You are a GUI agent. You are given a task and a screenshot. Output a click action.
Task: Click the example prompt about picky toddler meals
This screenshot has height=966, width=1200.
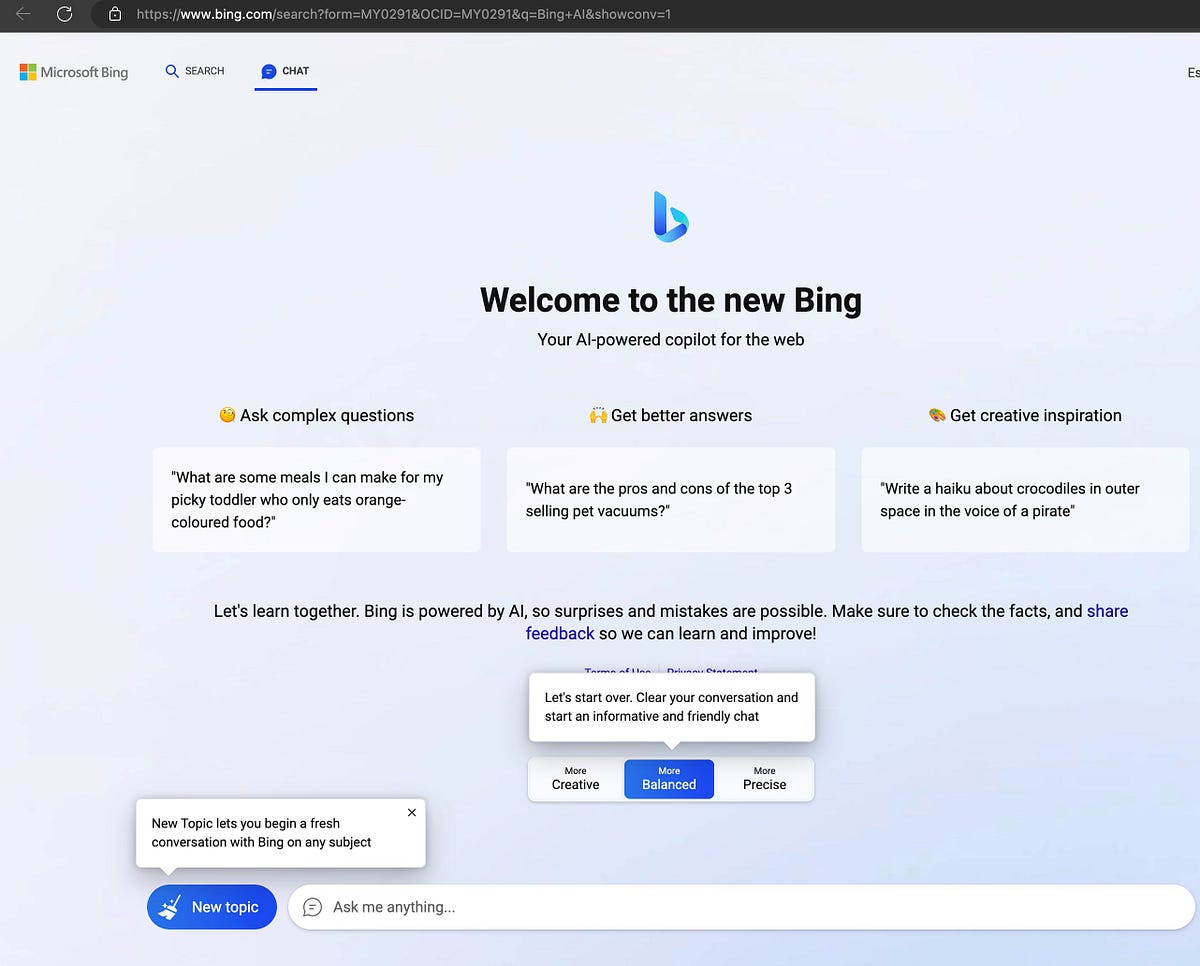click(316, 499)
